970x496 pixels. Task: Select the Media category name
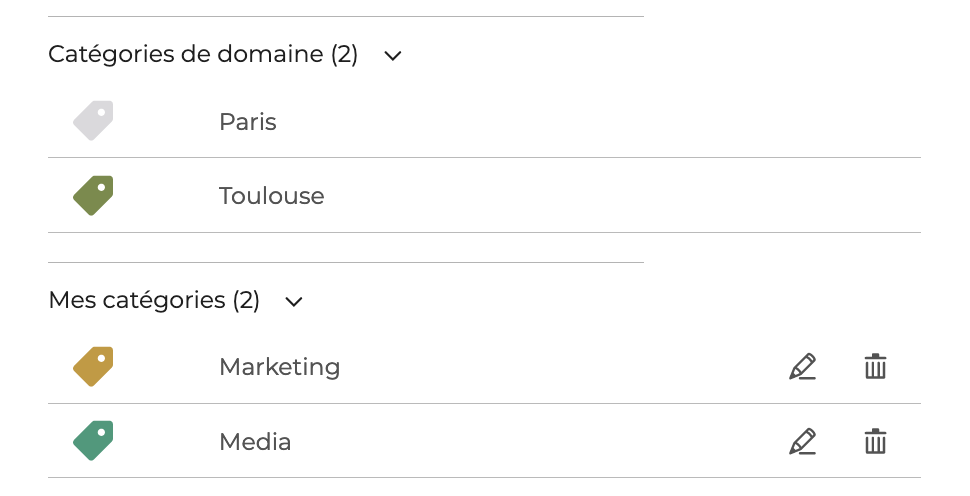pyautogui.click(x=255, y=442)
